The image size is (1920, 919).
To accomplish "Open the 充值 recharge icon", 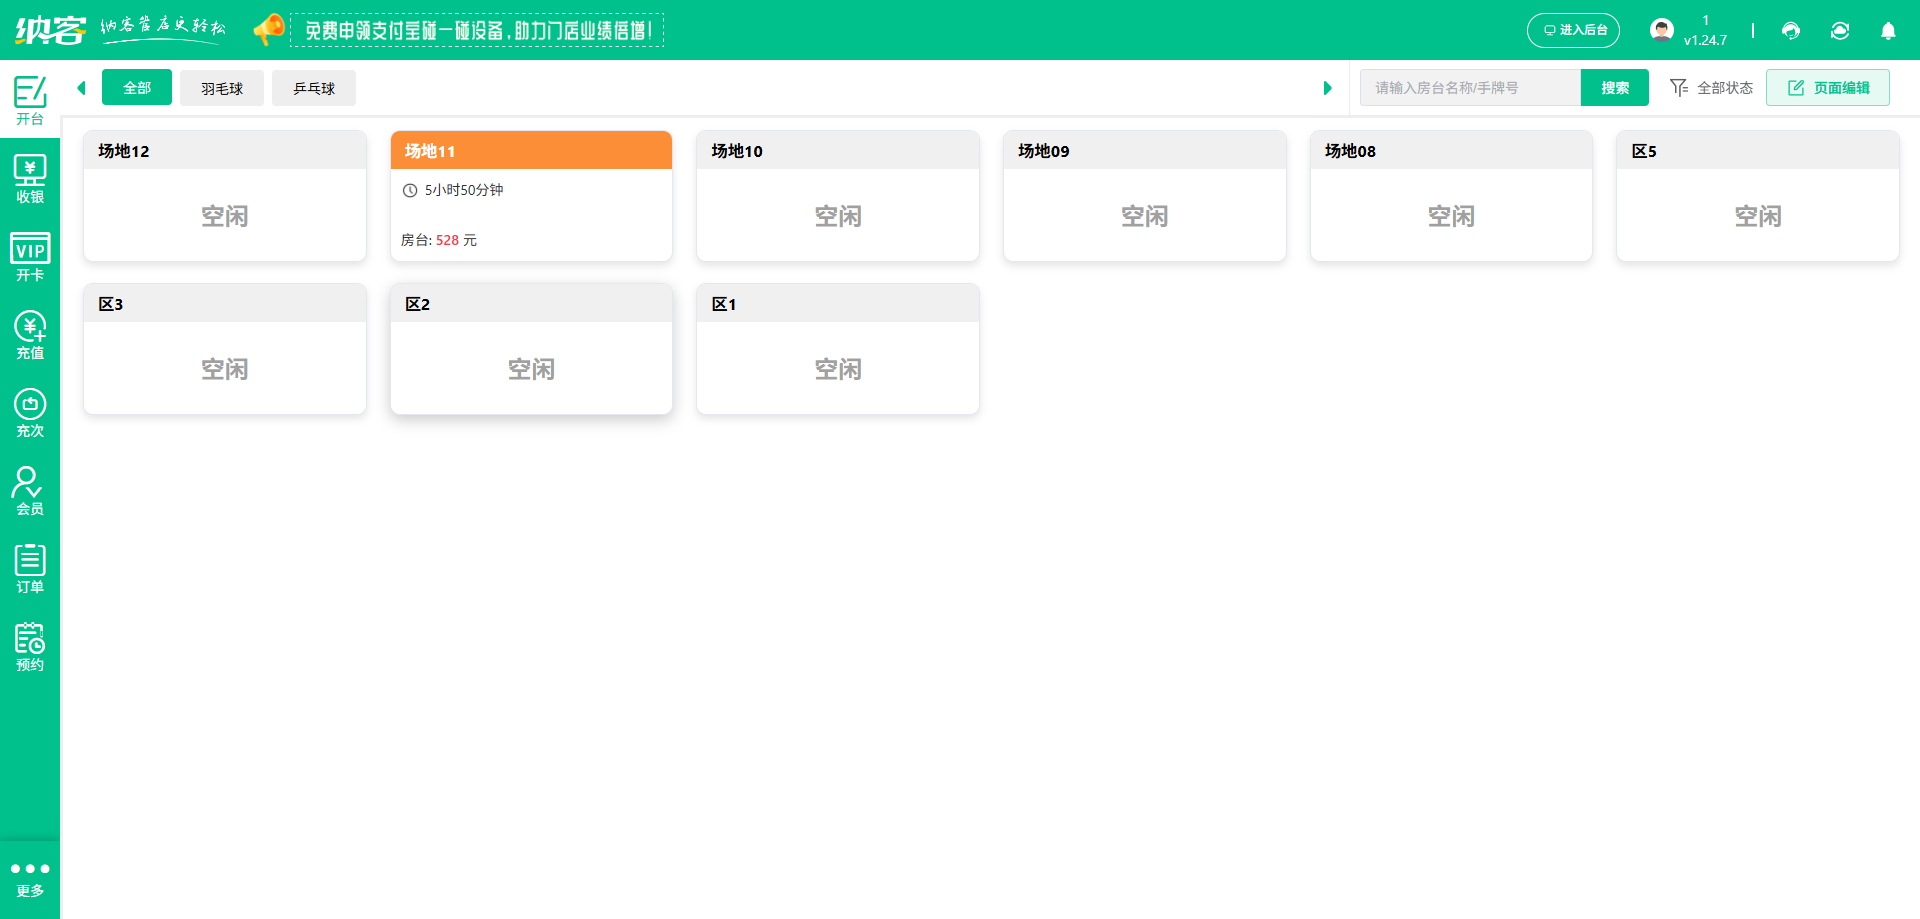I will 30,334.
